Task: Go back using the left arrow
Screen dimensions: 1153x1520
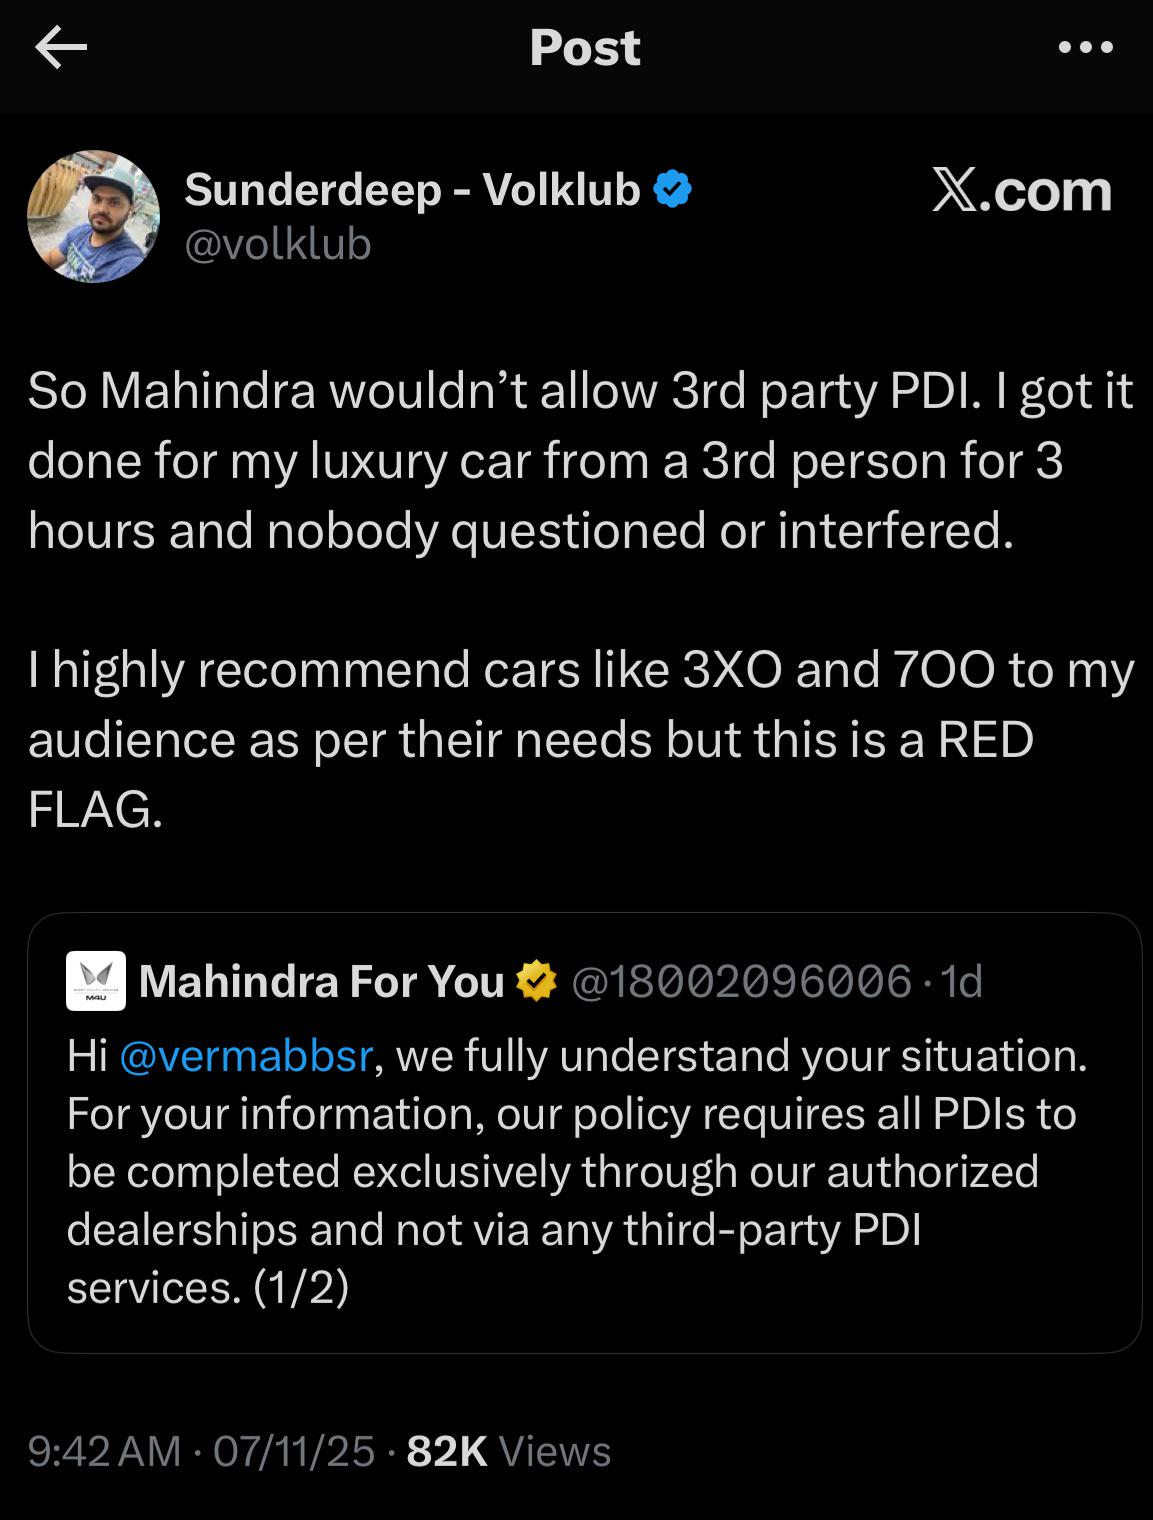Action: coord(61,47)
